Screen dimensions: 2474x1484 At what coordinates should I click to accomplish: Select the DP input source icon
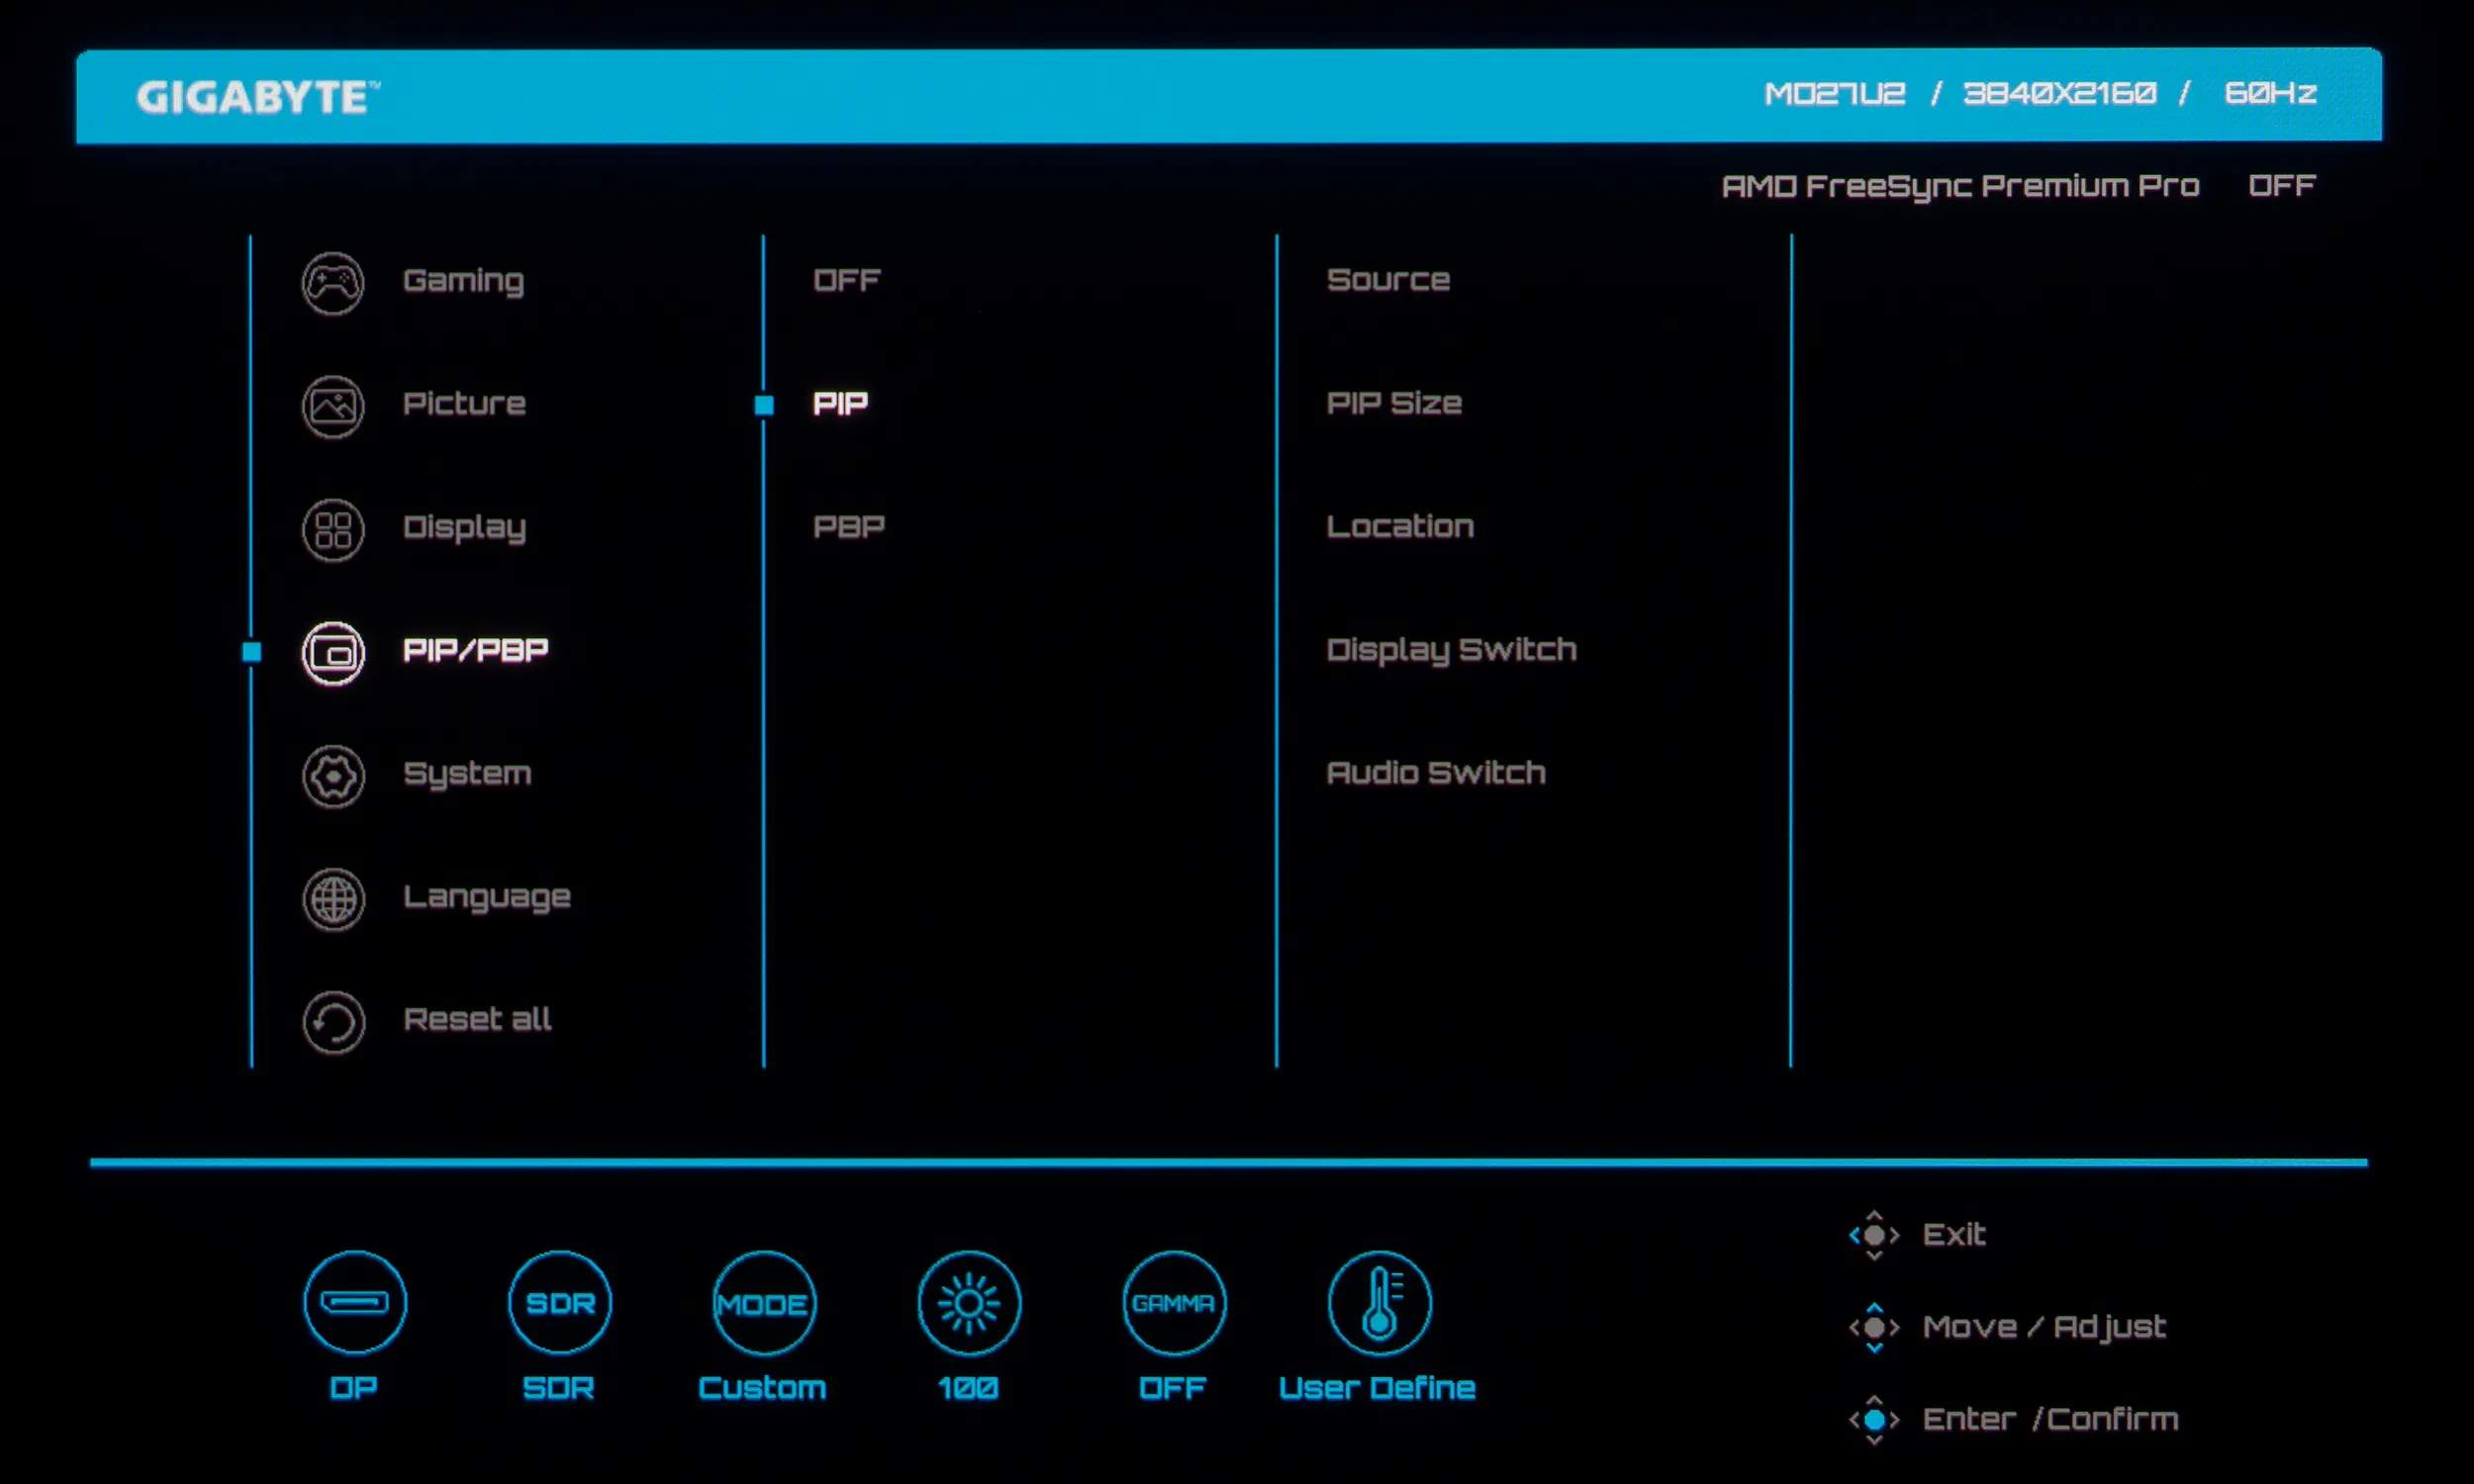tap(355, 1302)
